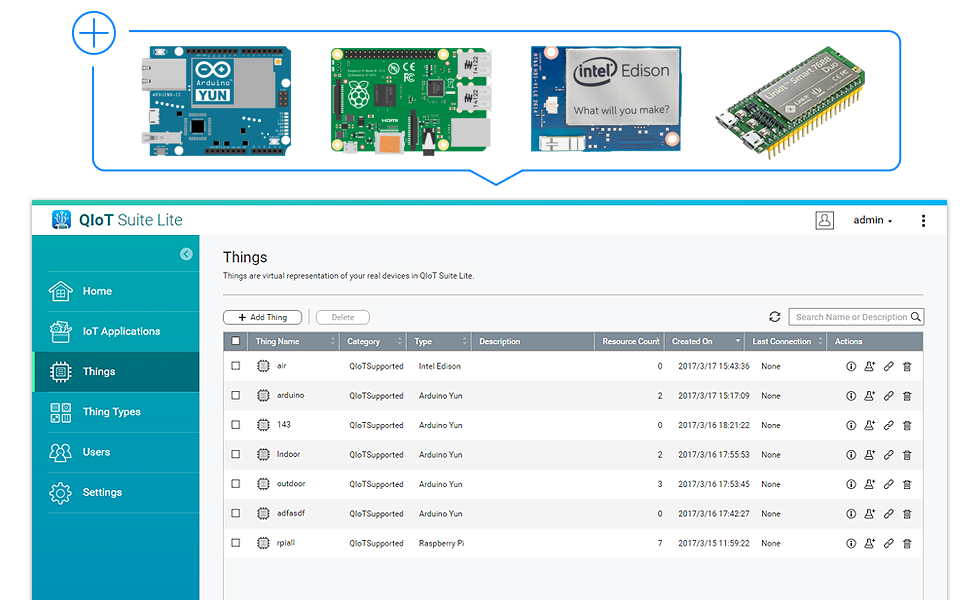Image resolution: width=980 pixels, height=600 pixels.
Task: Edit the arduino thing with the pencil icon
Action: pos(888,395)
